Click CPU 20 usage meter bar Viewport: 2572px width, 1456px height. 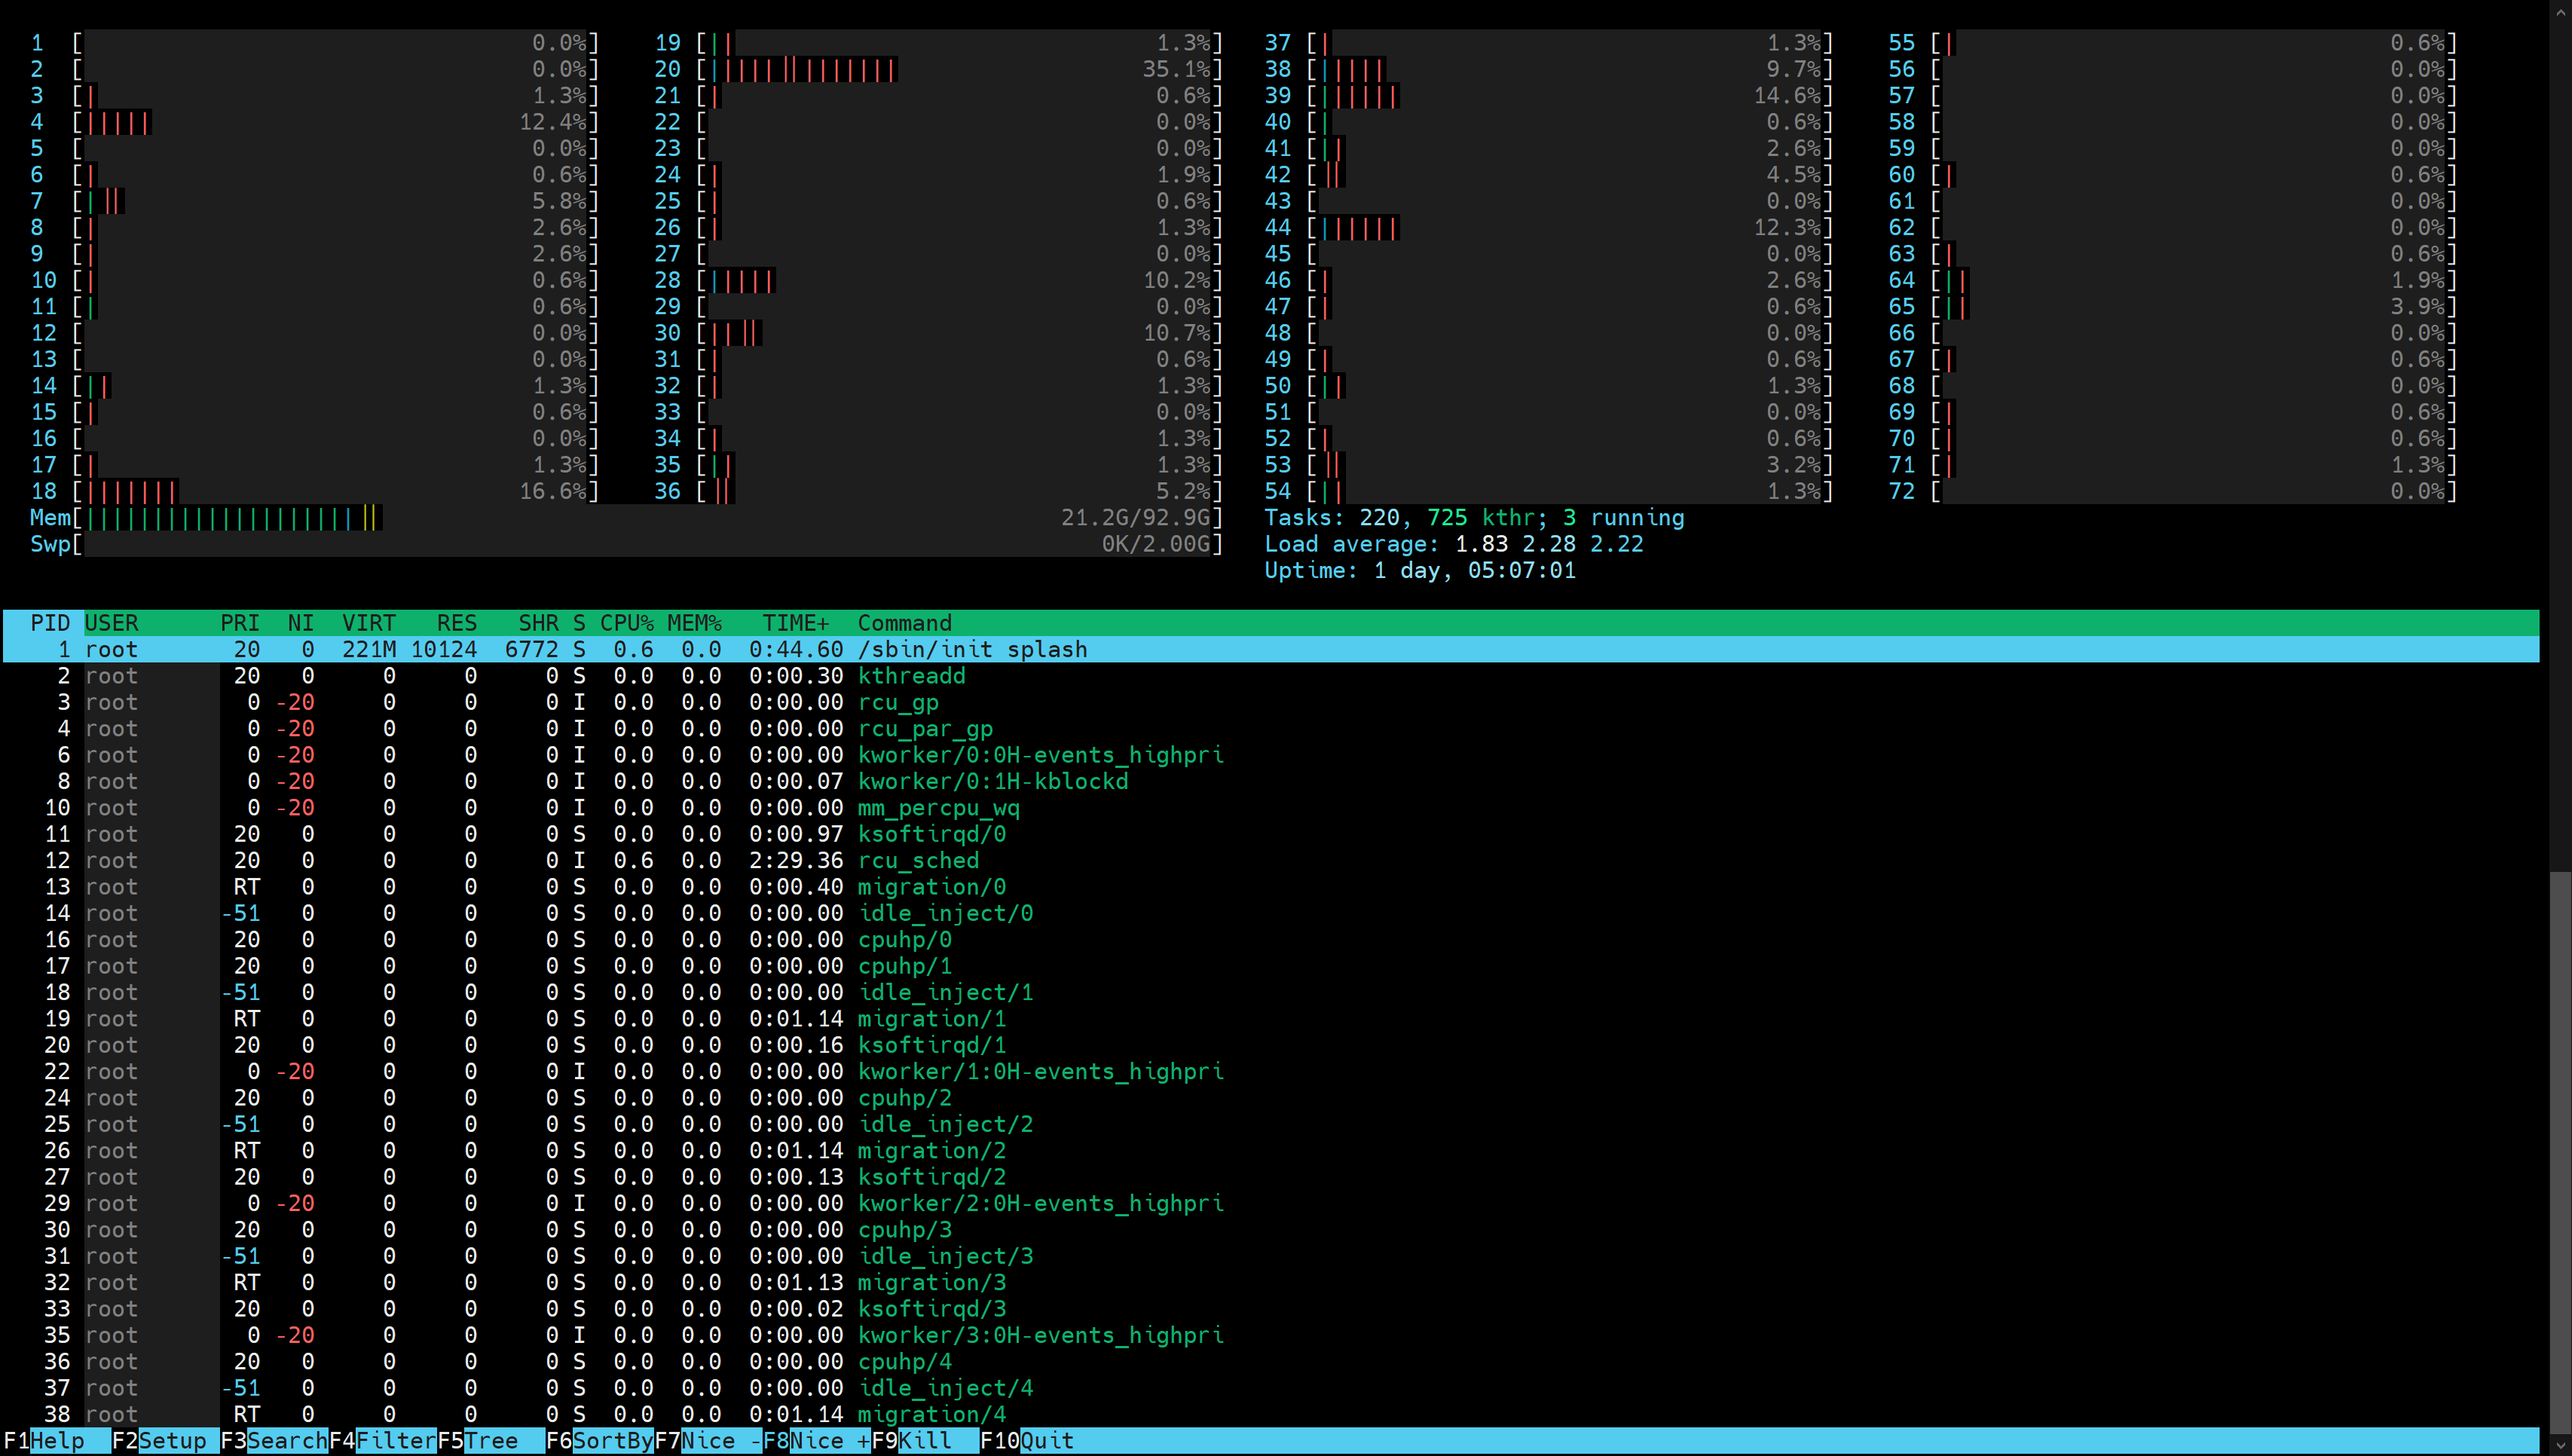(x=950, y=70)
